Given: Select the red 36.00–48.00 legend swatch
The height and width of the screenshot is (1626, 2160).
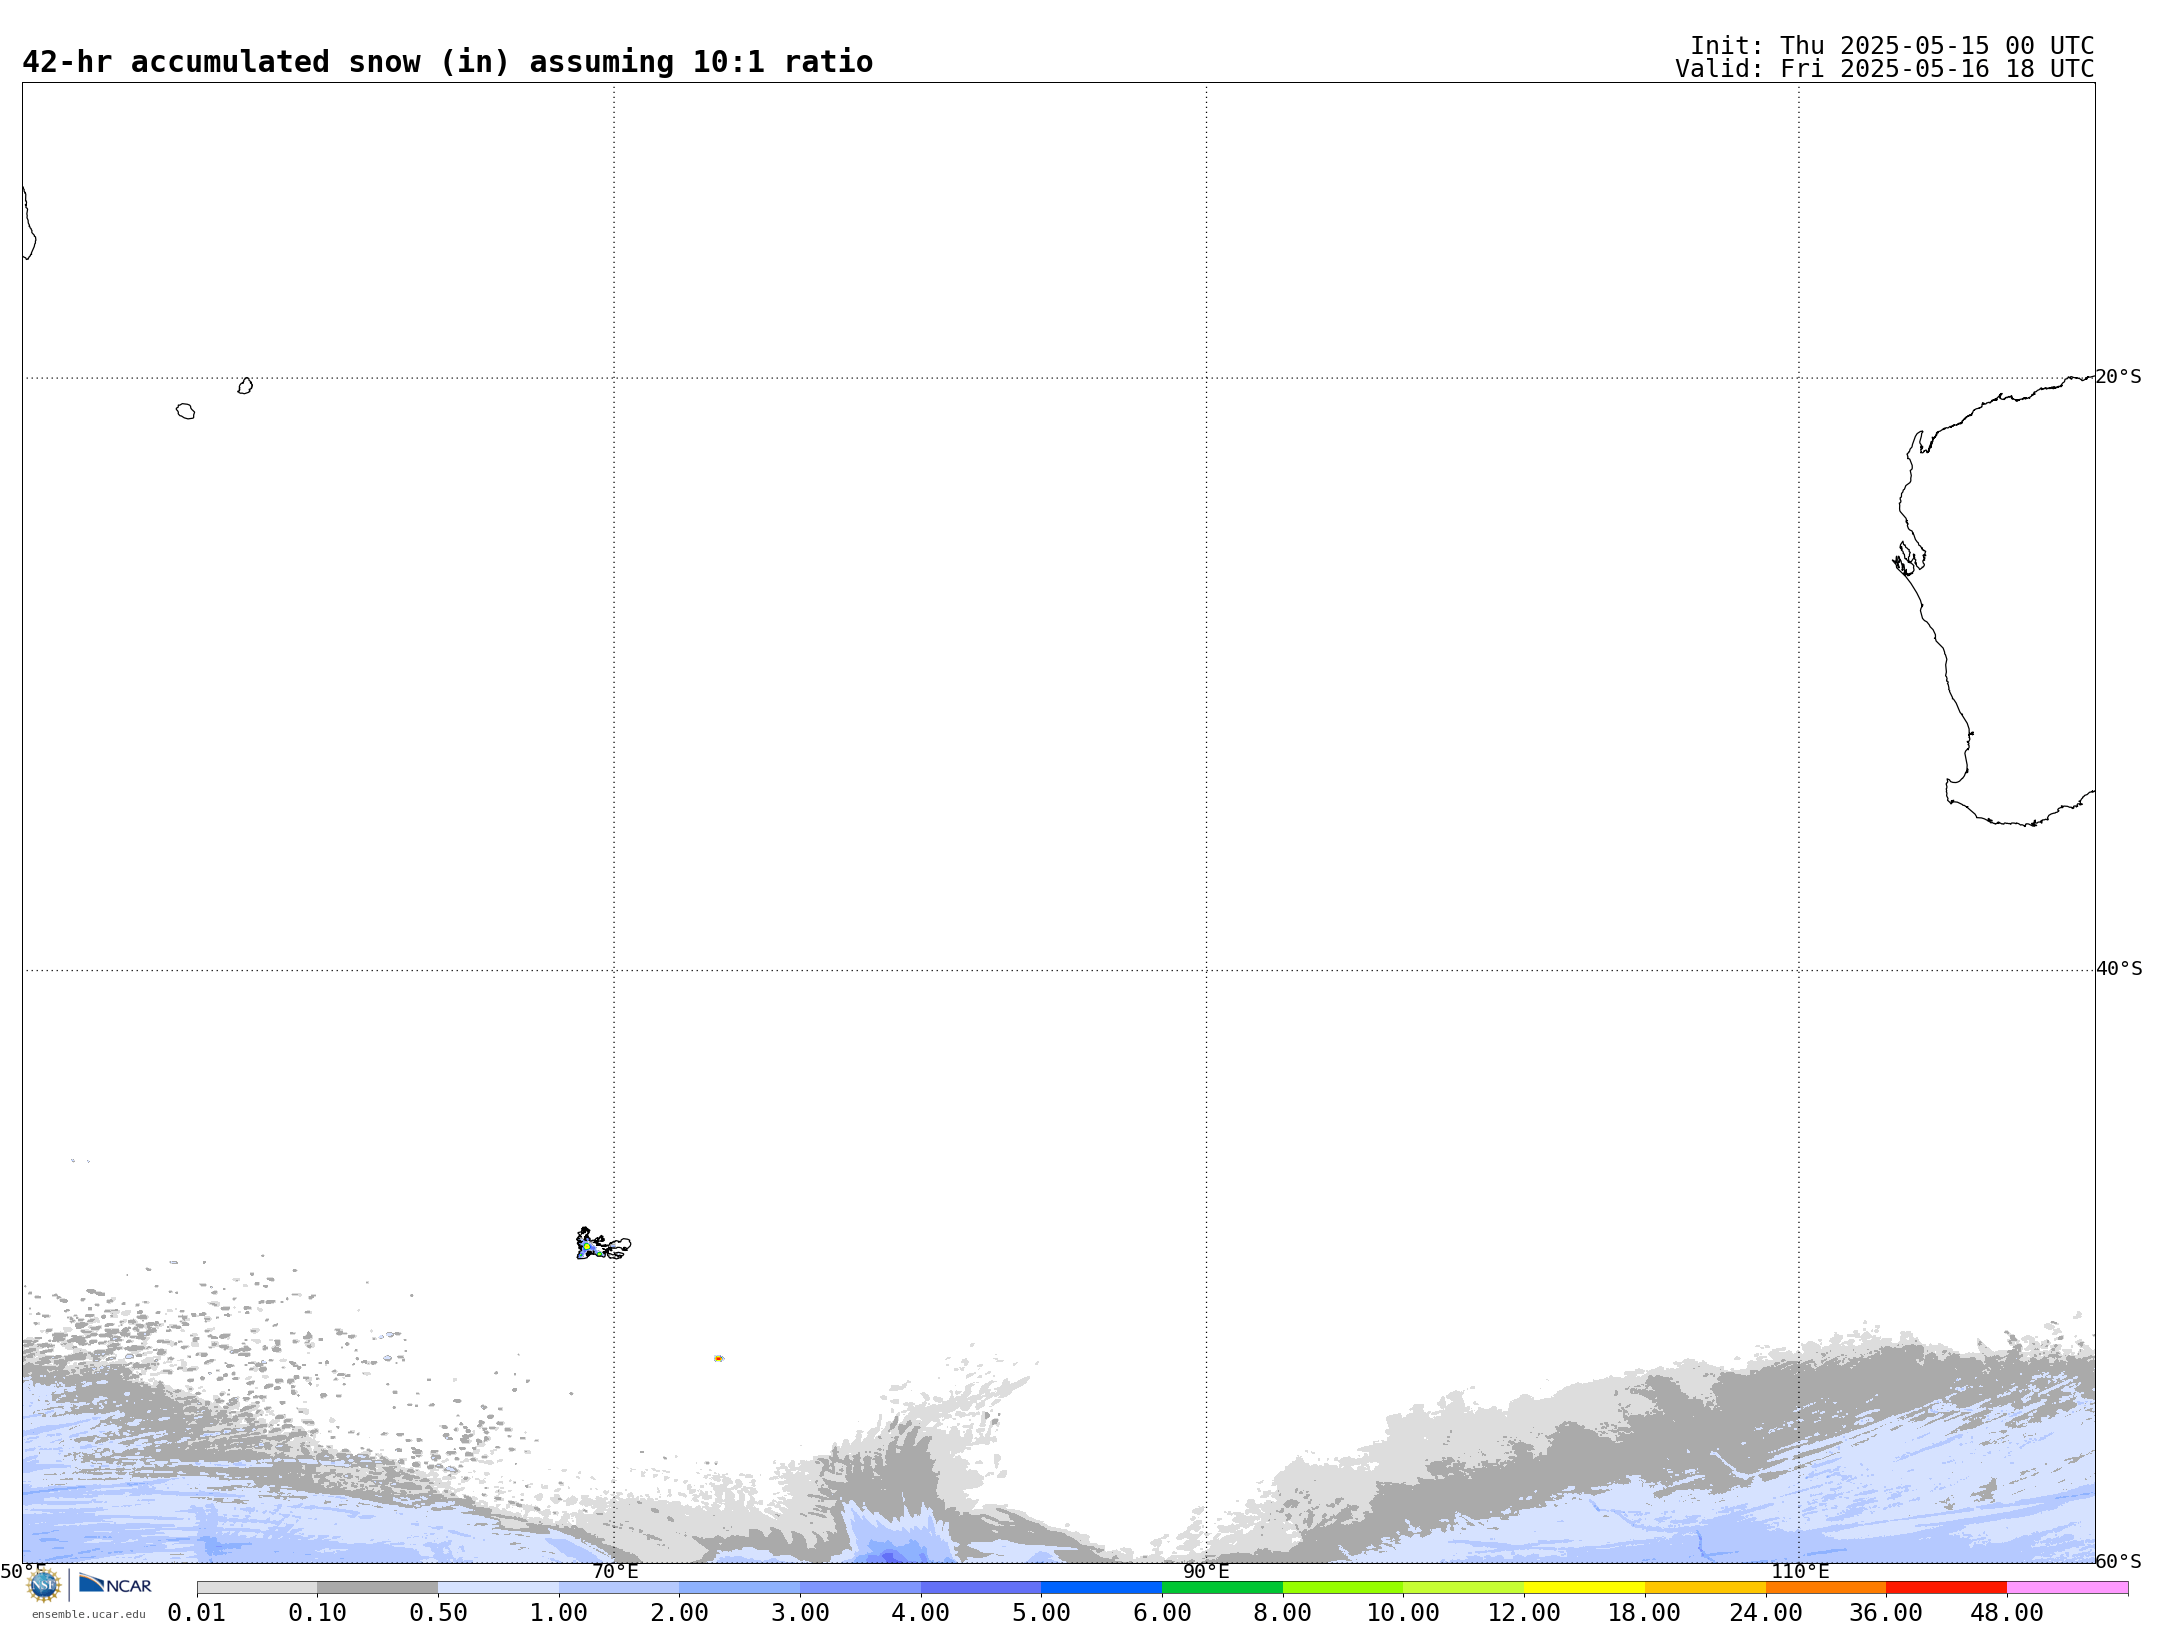Looking at the screenshot, I should click(1946, 1588).
